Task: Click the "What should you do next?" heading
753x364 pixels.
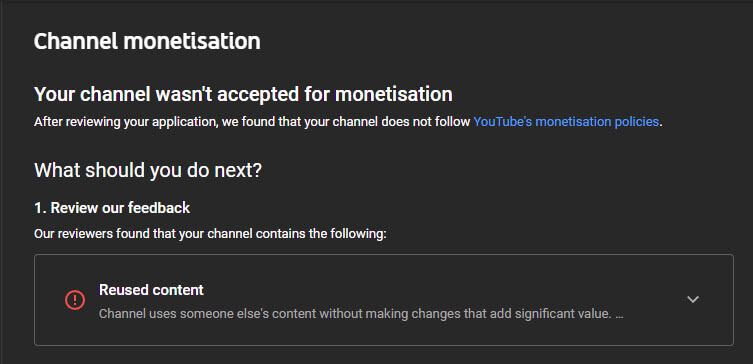Action: pos(148,170)
